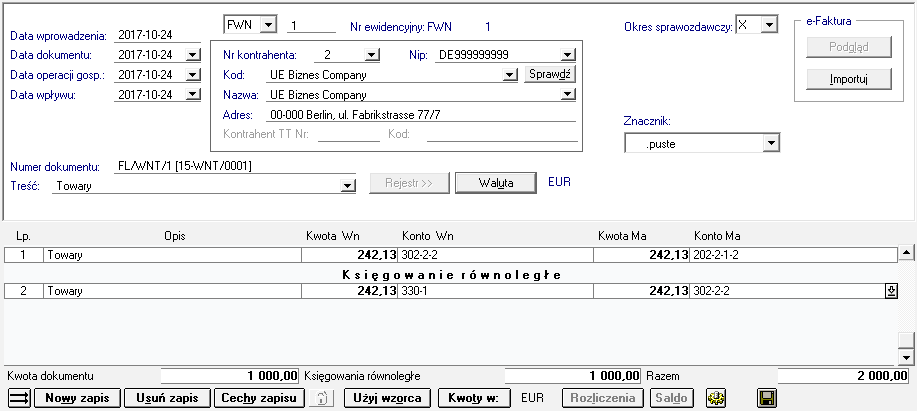This screenshot has height=411, width=917.
Task: Click the save floppy disk icon
Action: [x=769, y=398]
